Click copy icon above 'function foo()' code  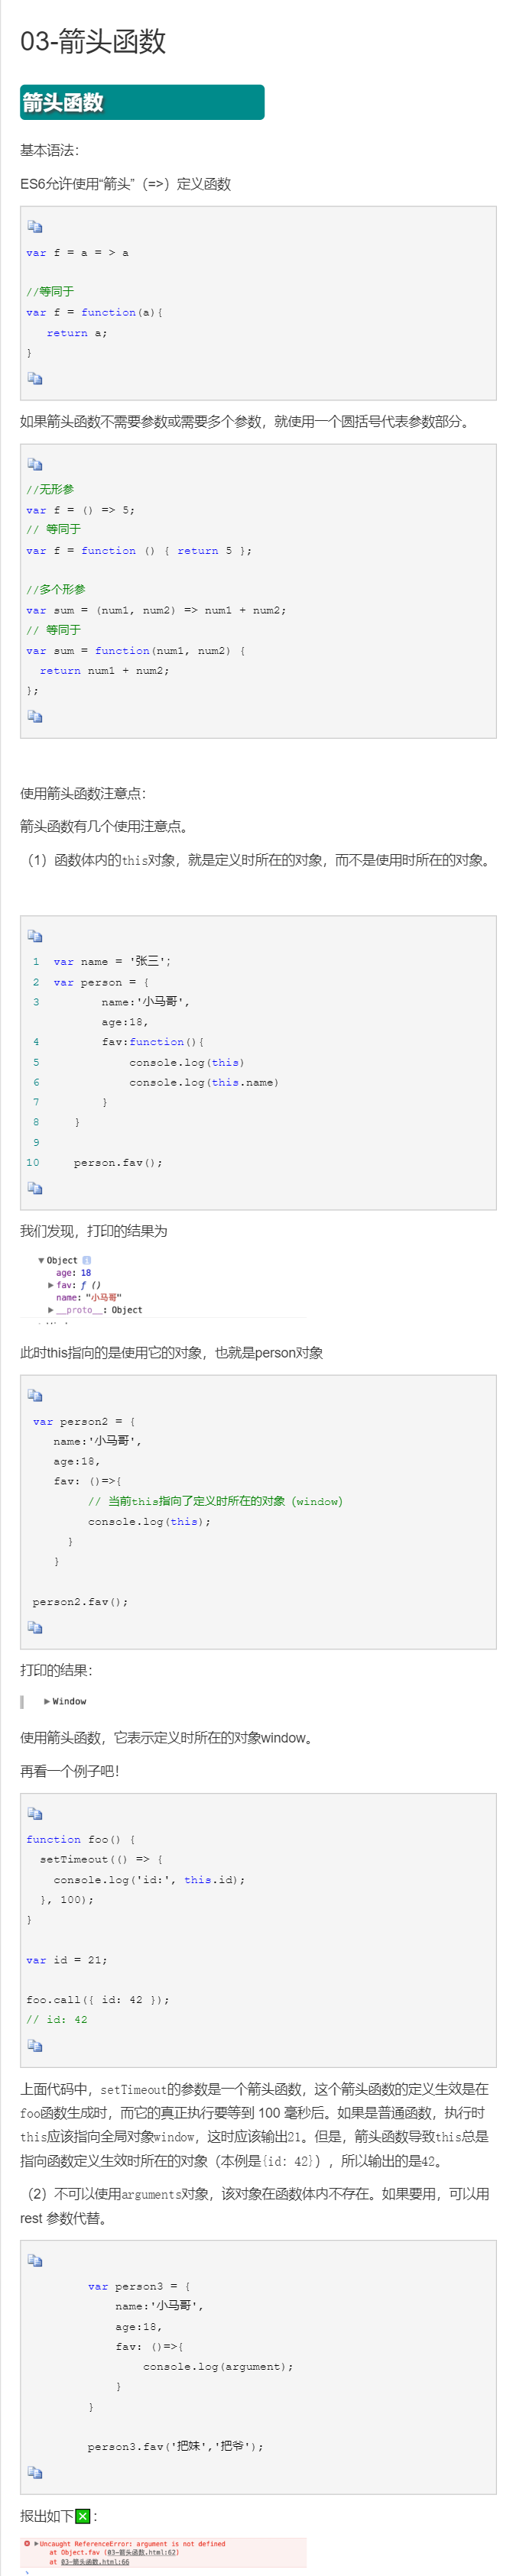click(35, 1813)
